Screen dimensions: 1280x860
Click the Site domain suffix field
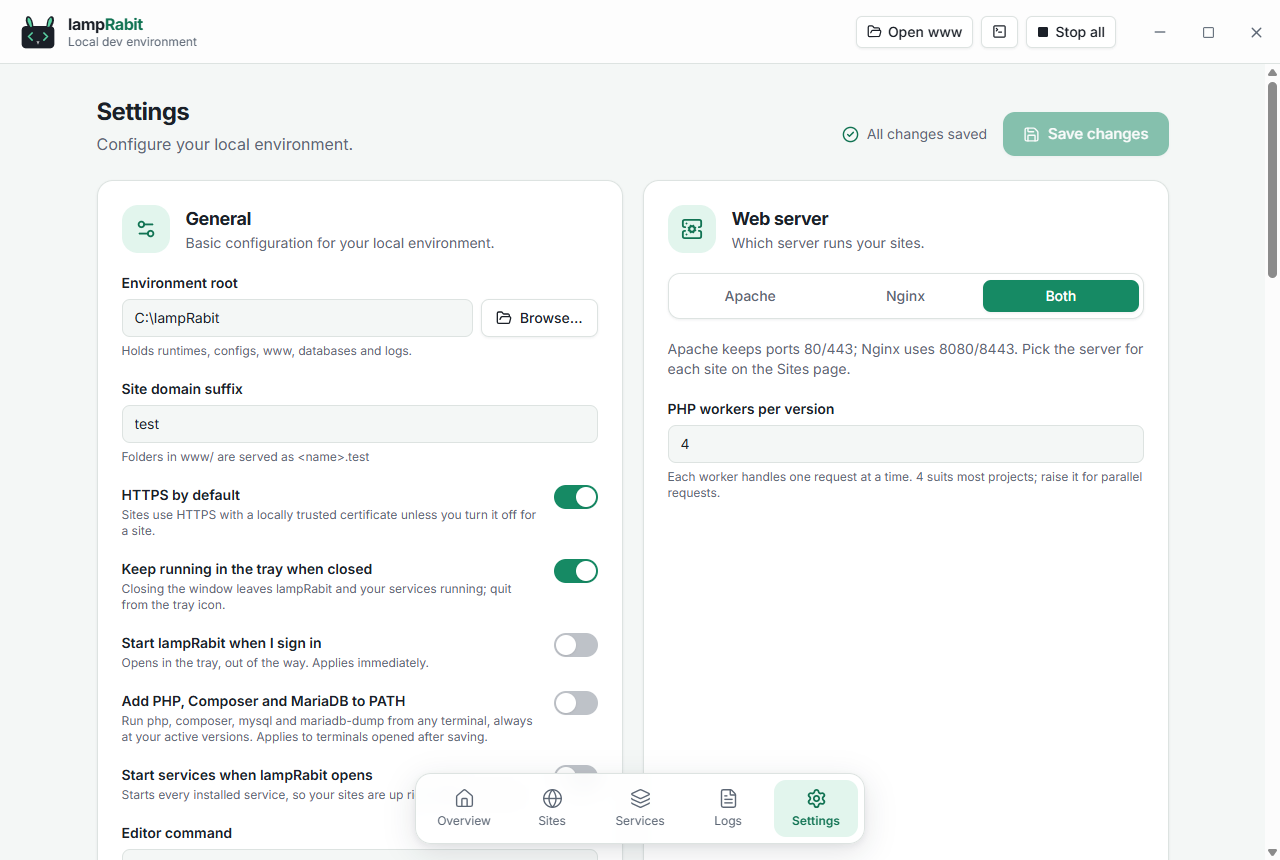(360, 424)
